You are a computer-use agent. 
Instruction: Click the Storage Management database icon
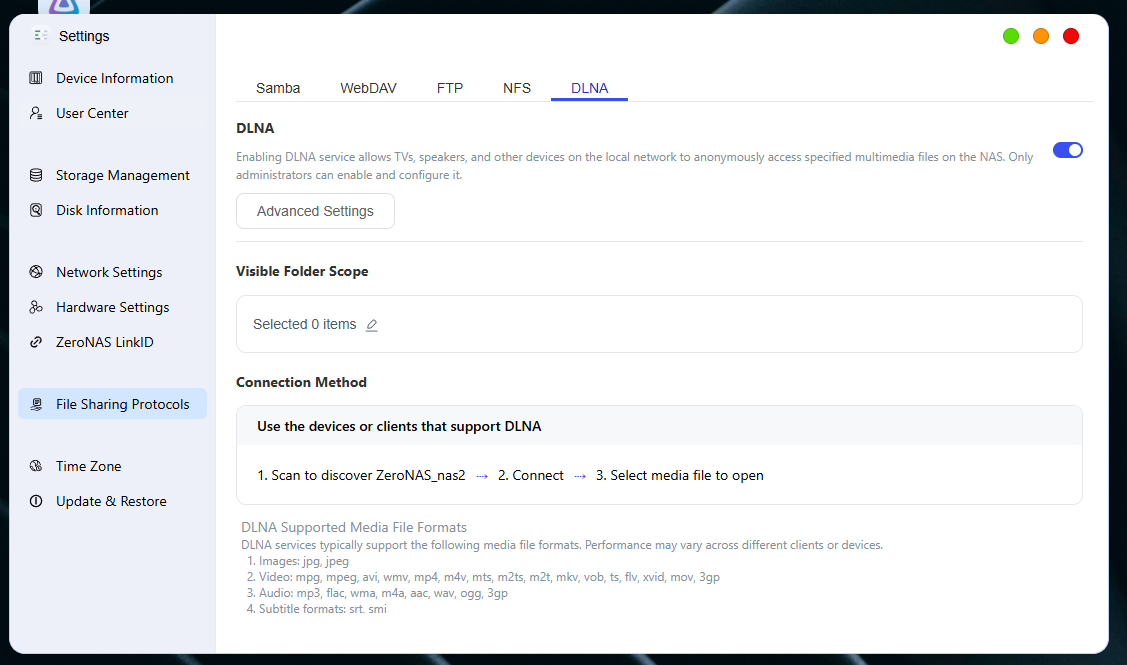point(36,175)
